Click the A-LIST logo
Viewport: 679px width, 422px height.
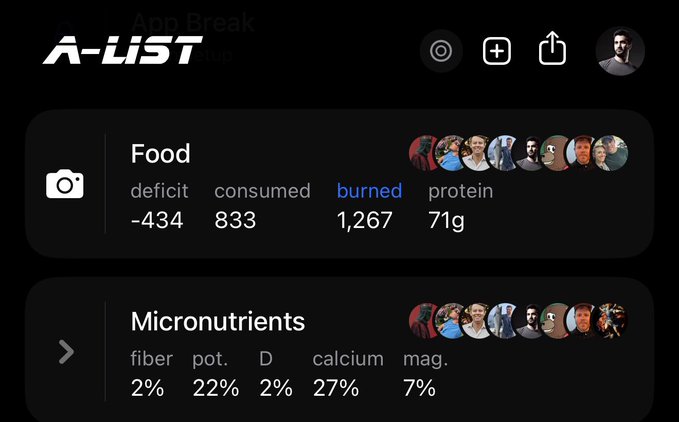122,49
